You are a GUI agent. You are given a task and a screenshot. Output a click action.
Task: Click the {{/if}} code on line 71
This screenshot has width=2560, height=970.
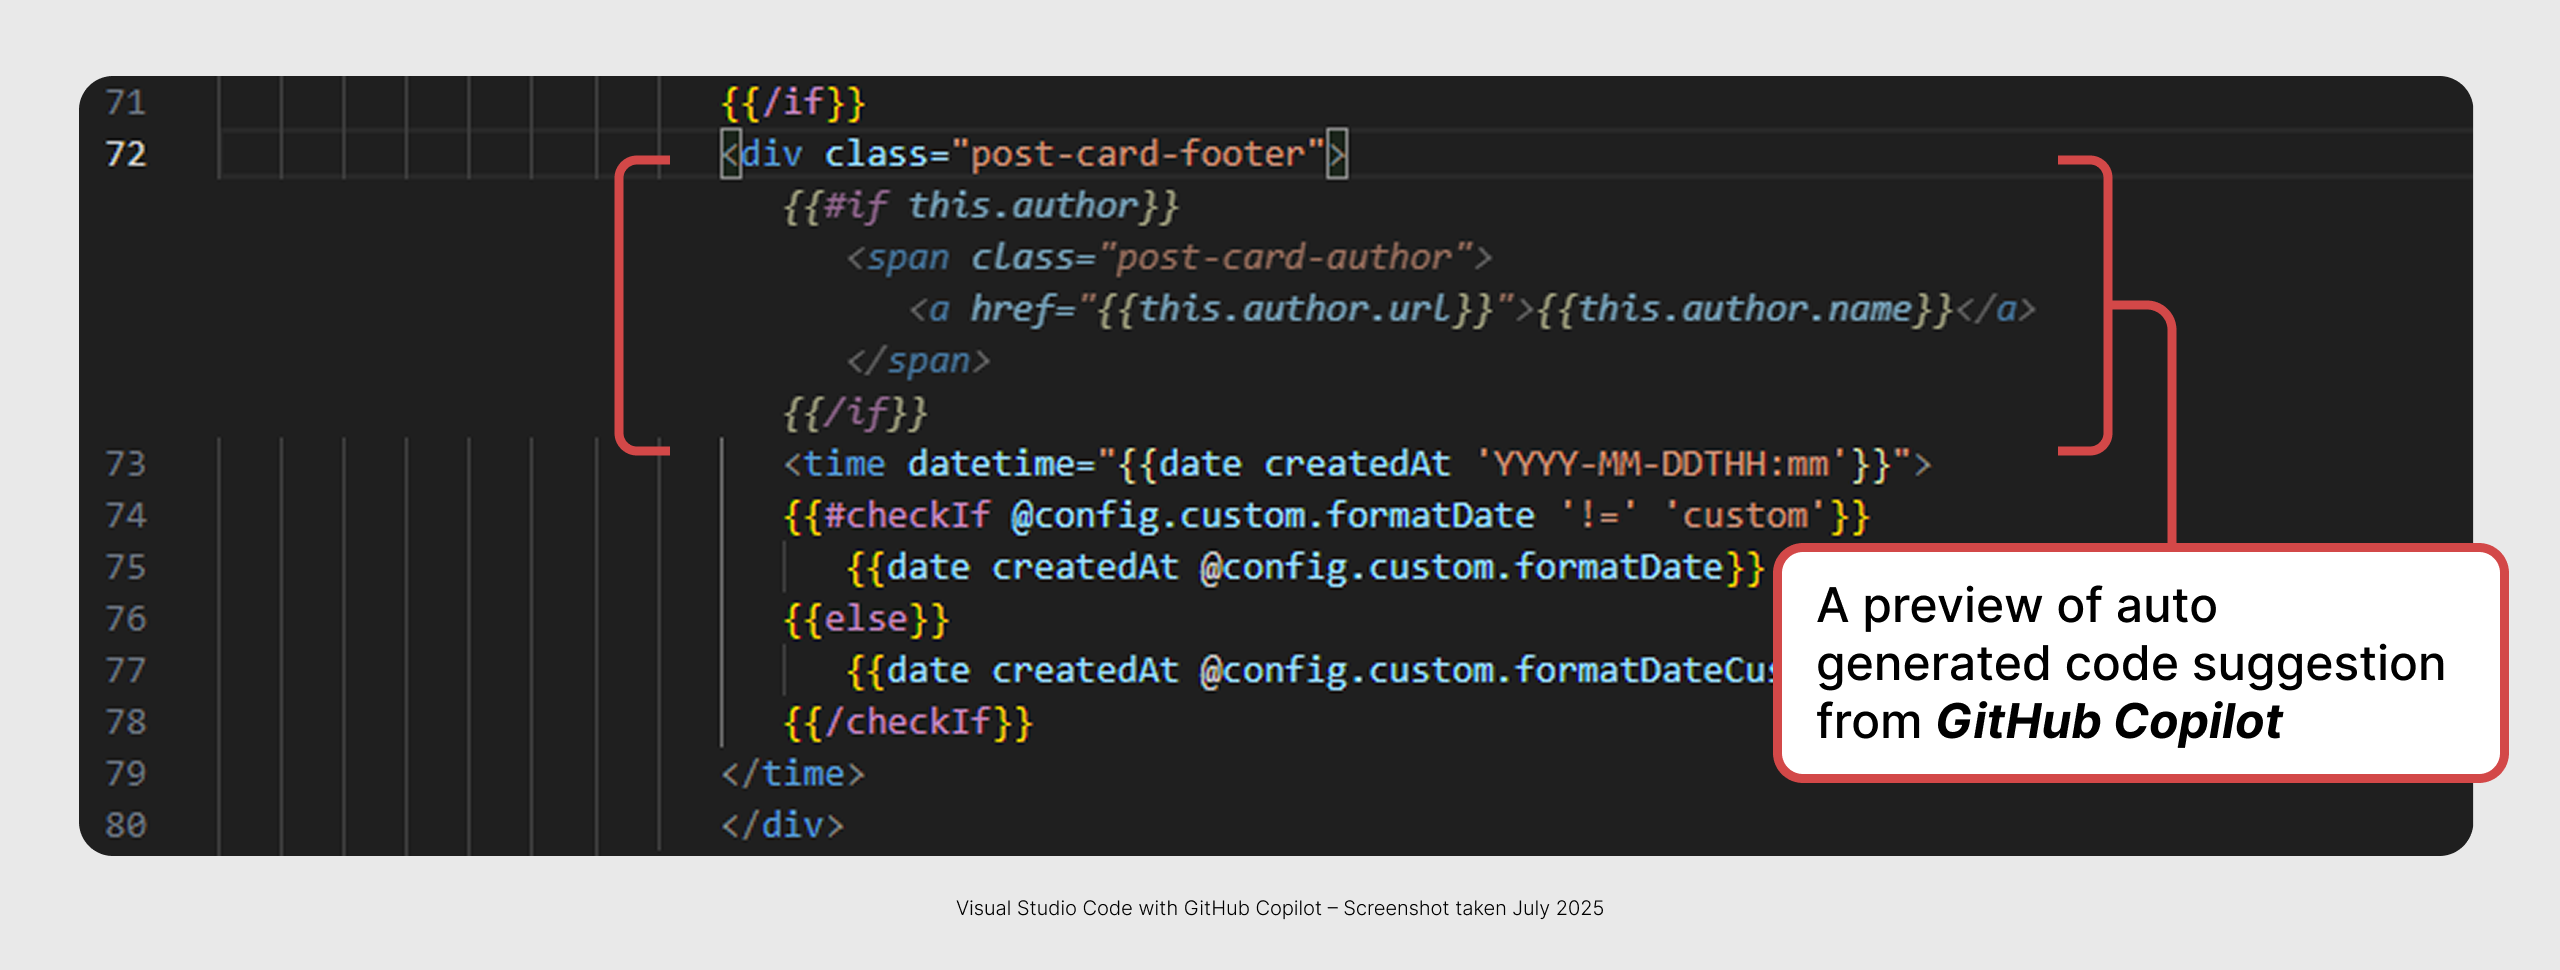coord(793,102)
